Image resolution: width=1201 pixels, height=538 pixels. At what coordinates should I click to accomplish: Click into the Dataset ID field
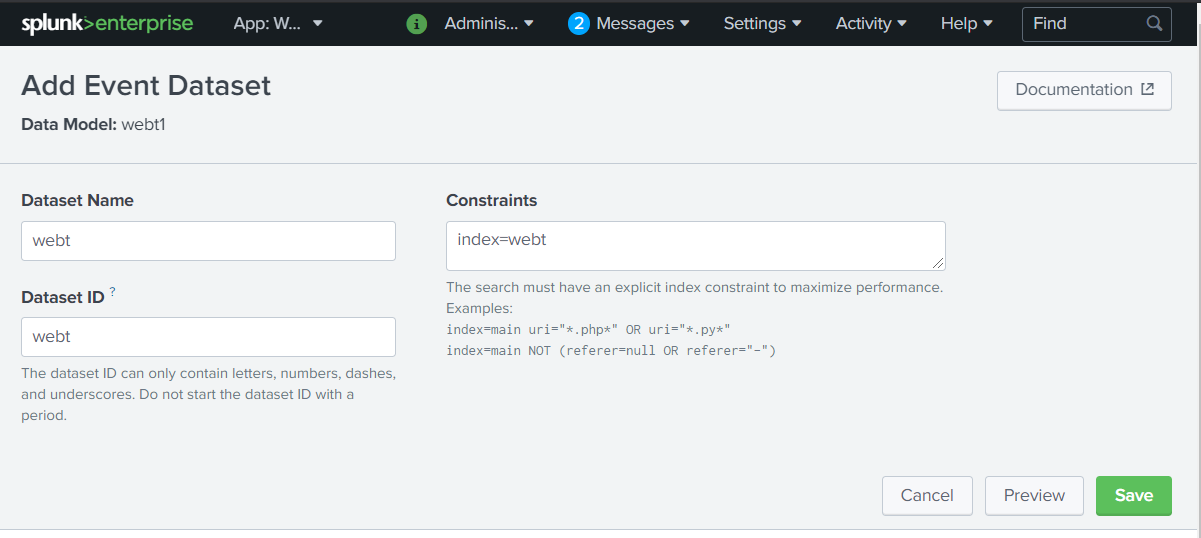(208, 337)
